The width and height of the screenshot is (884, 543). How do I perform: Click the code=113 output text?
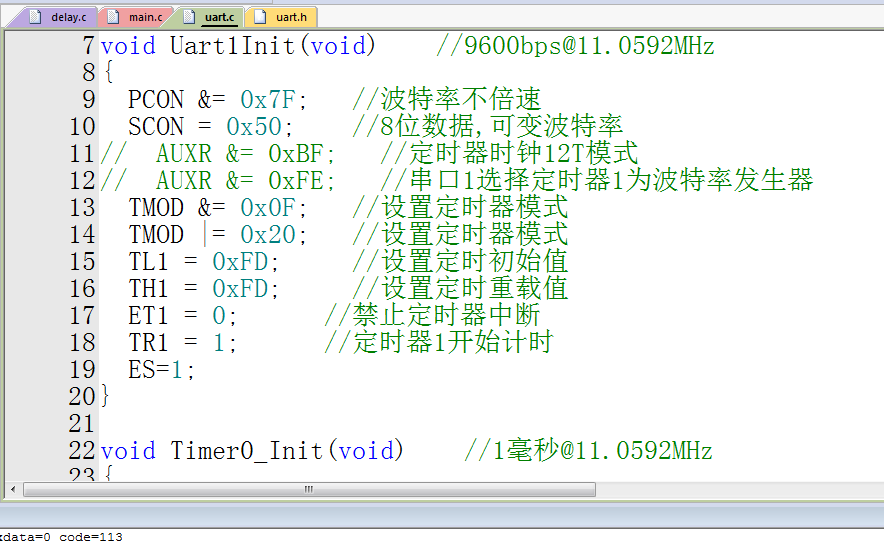click(x=91, y=537)
